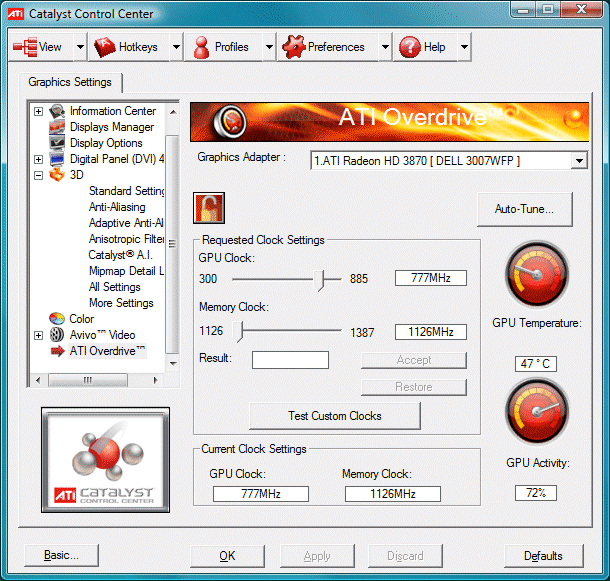Click the Auto-Tune button
Image resolution: width=610 pixels, height=581 pixels.
point(524,209)
